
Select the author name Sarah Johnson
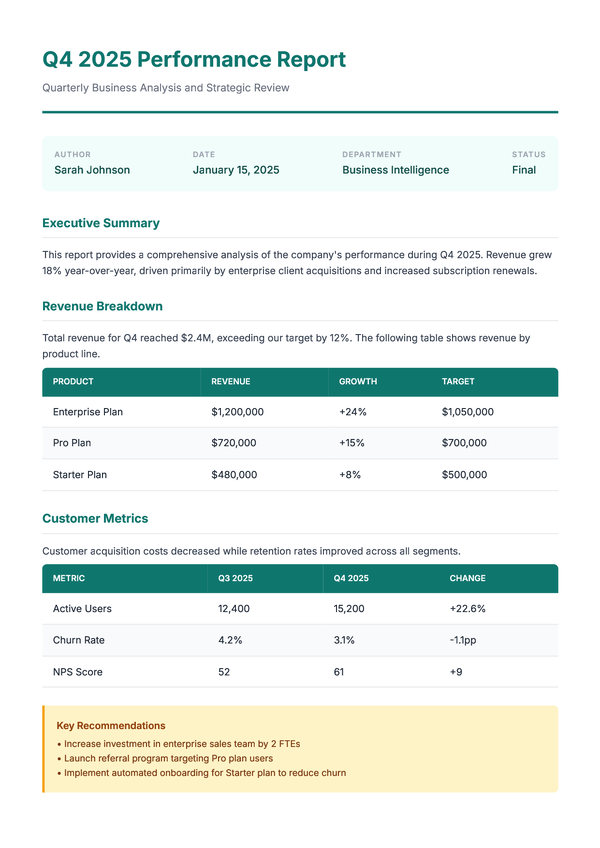92,170
